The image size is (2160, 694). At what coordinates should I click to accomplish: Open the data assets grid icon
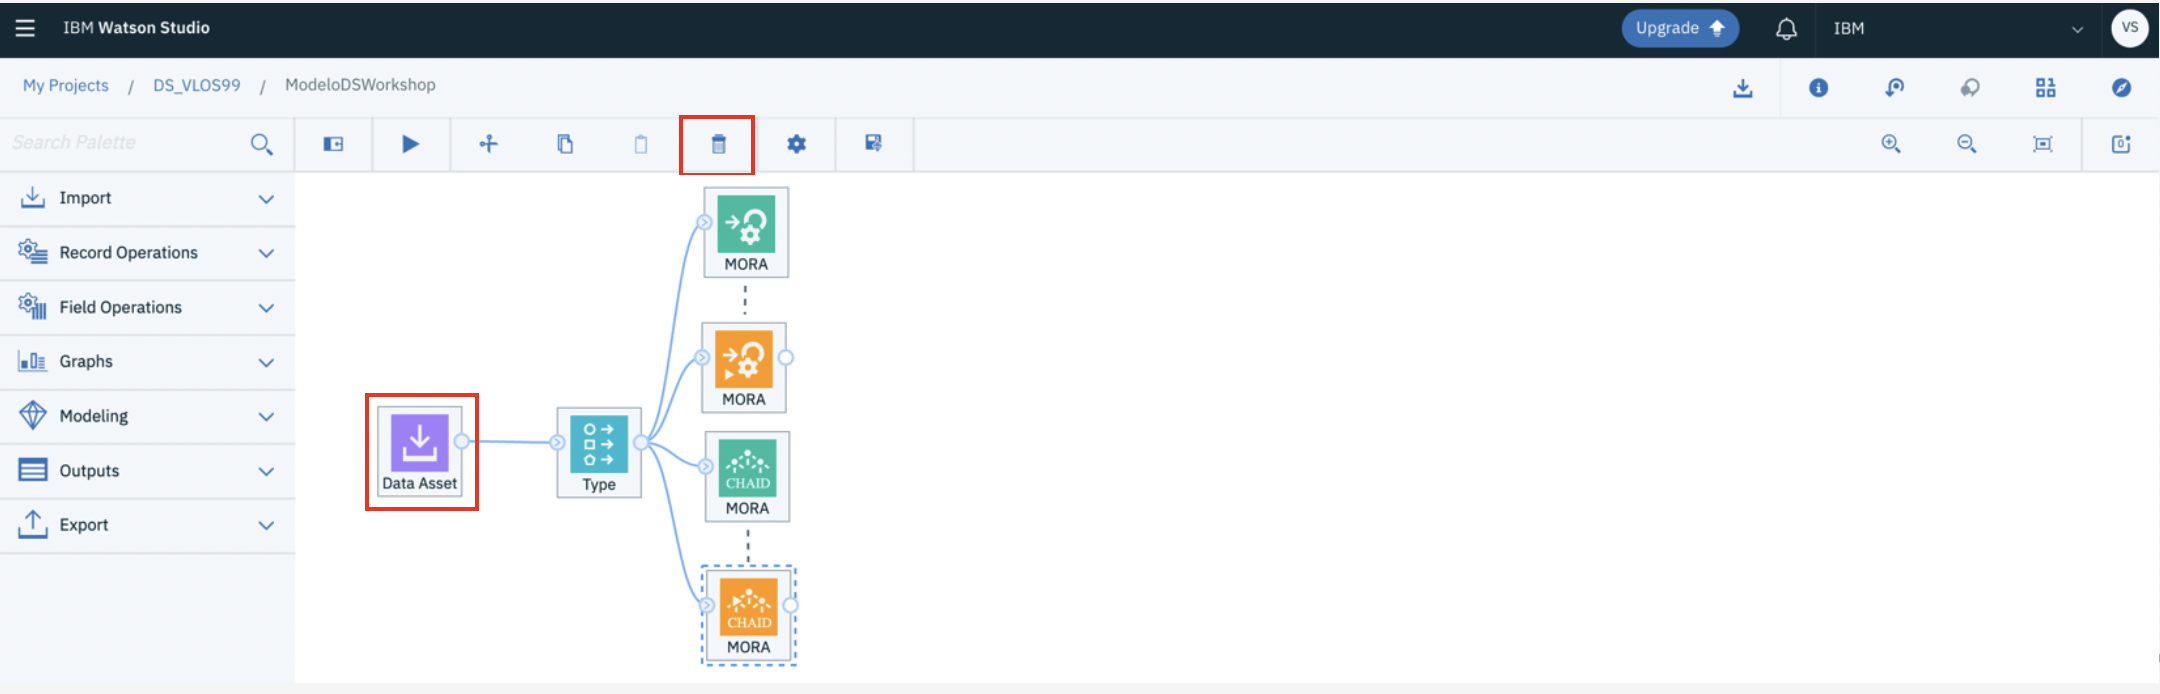[x=2046, y=88]
